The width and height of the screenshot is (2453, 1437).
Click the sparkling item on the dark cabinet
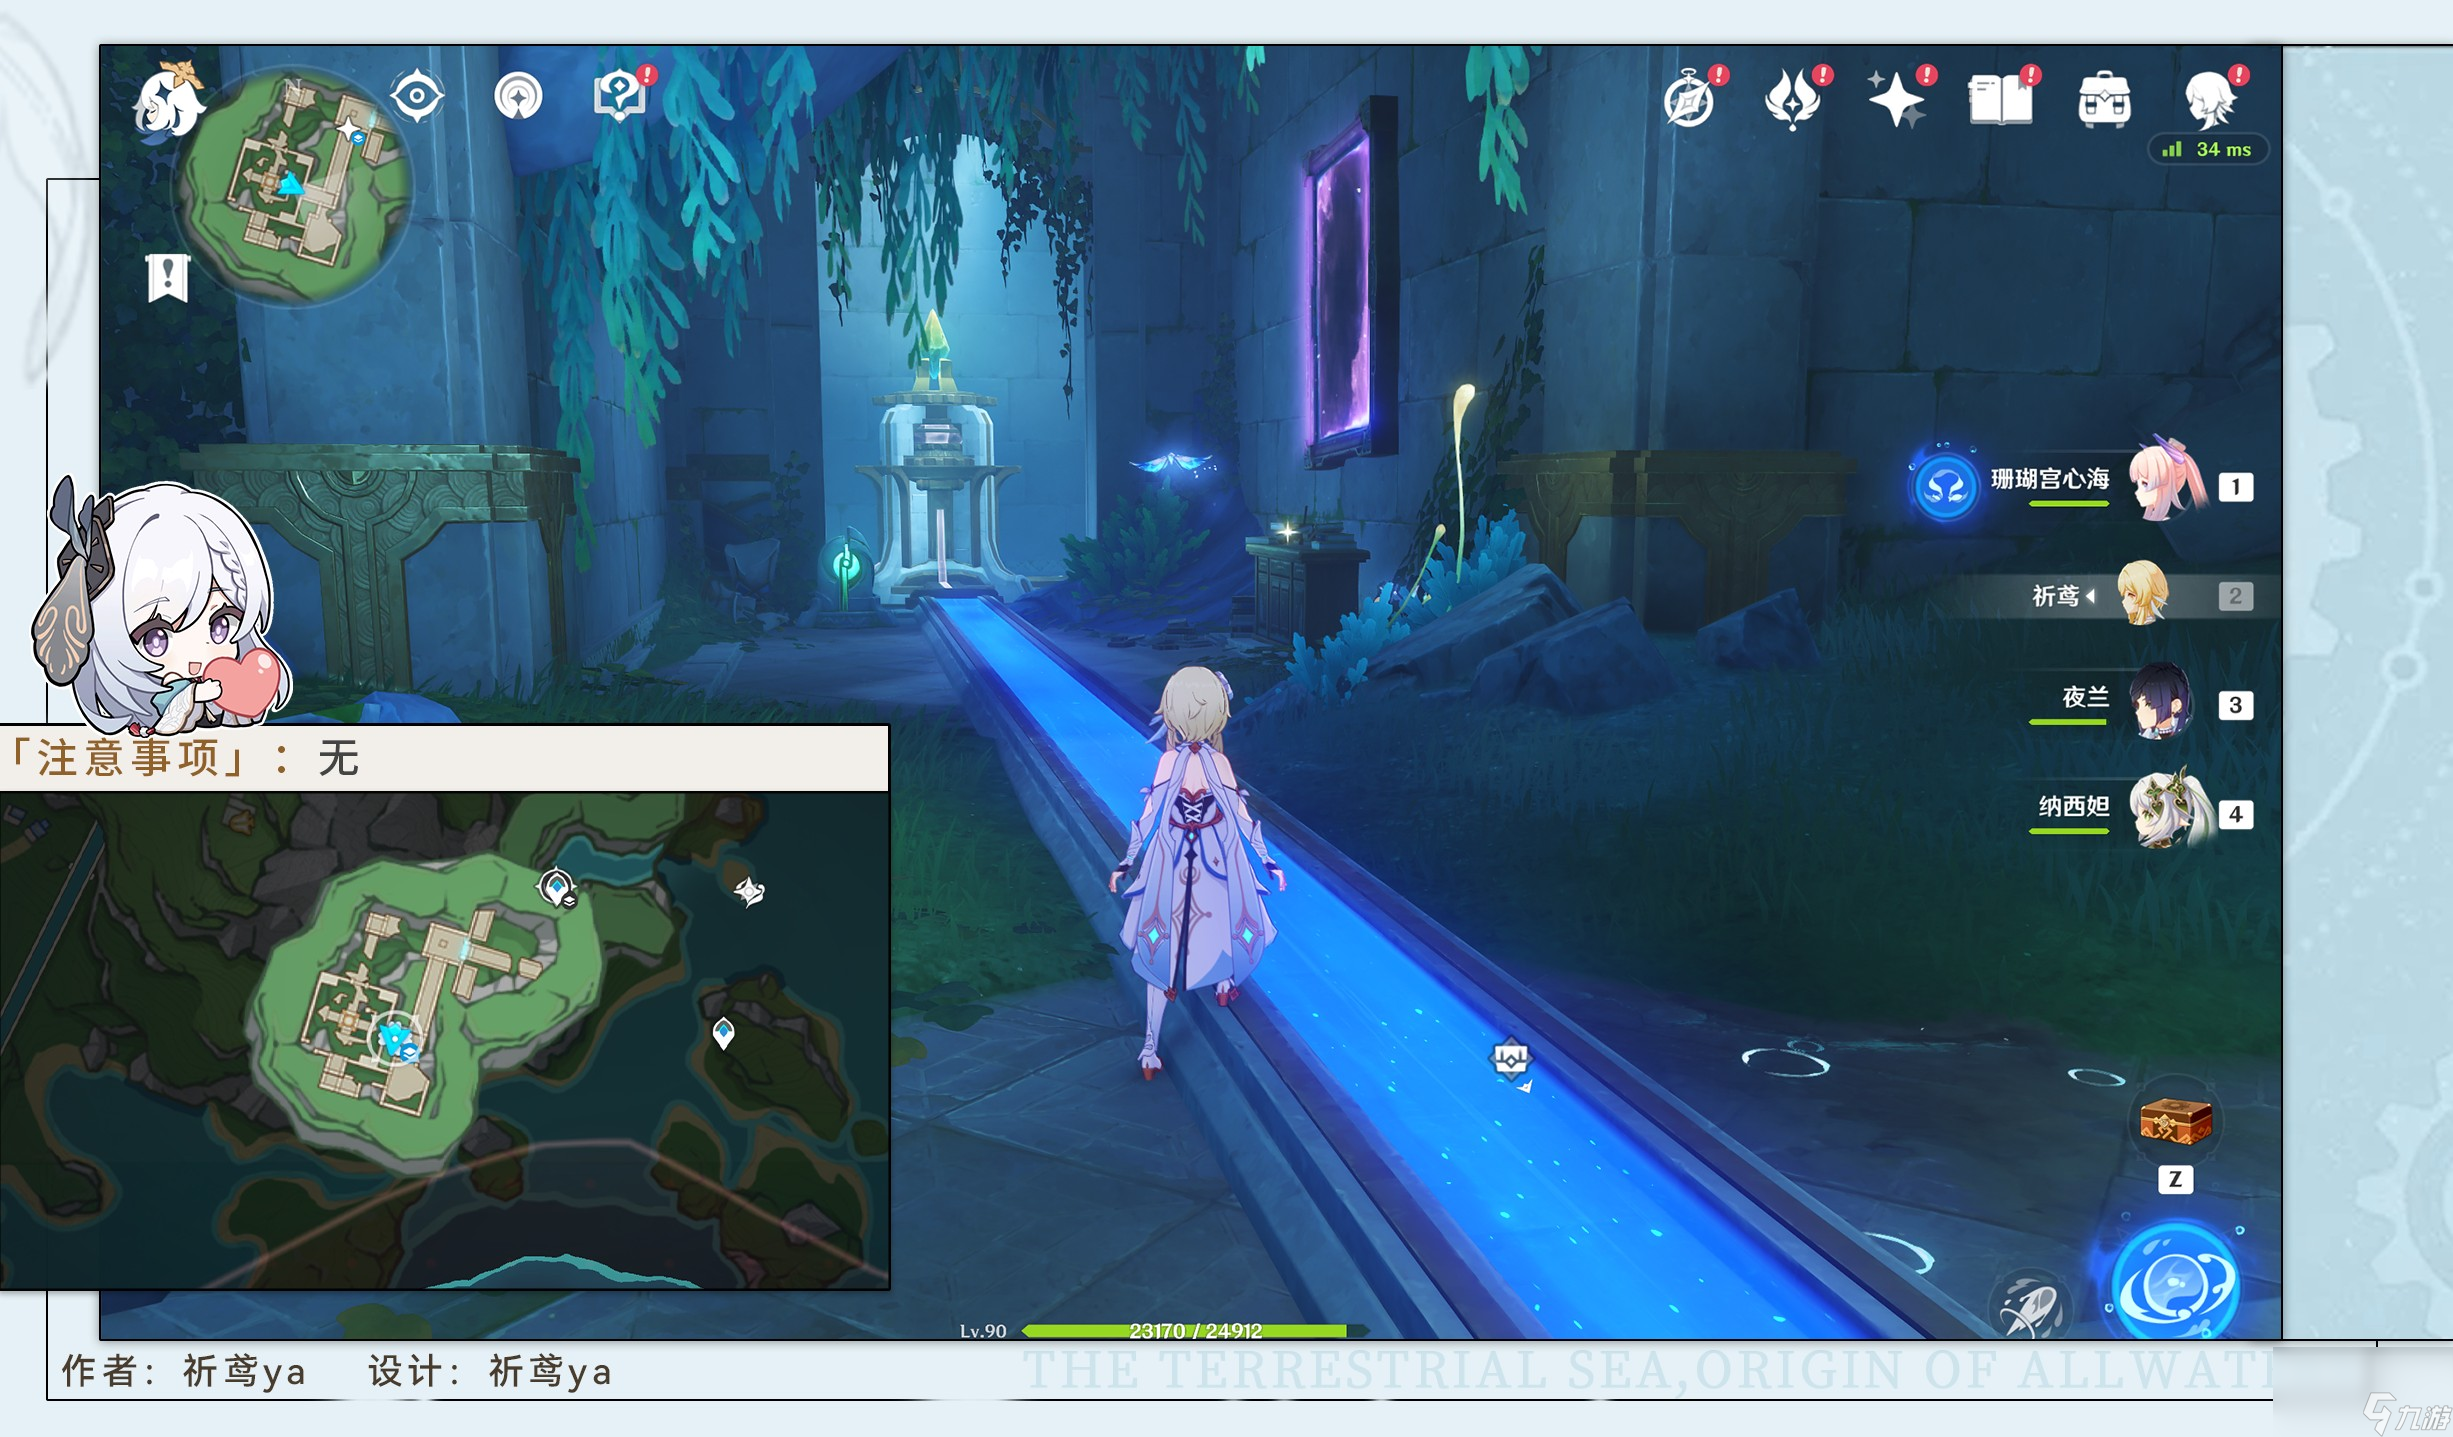click(1288, 531)
